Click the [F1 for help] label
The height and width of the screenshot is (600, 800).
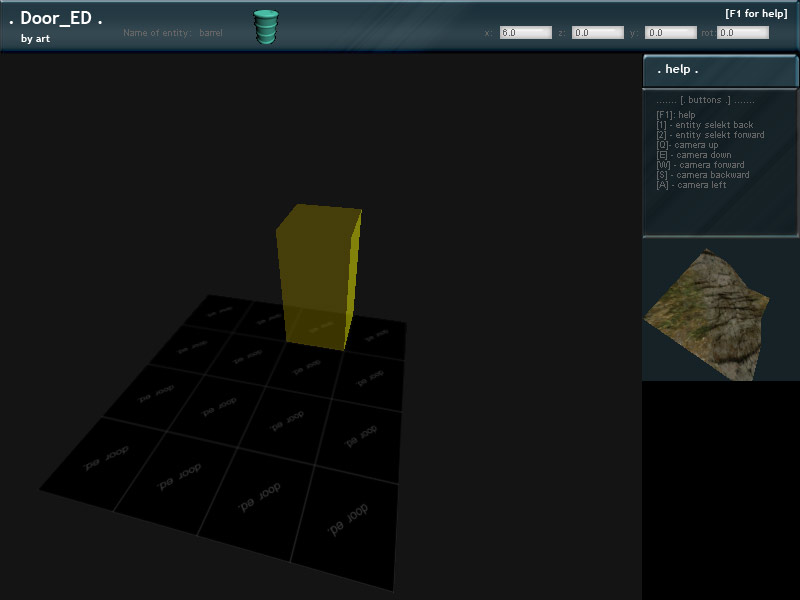pyautogui.click(x=756, y=13)
